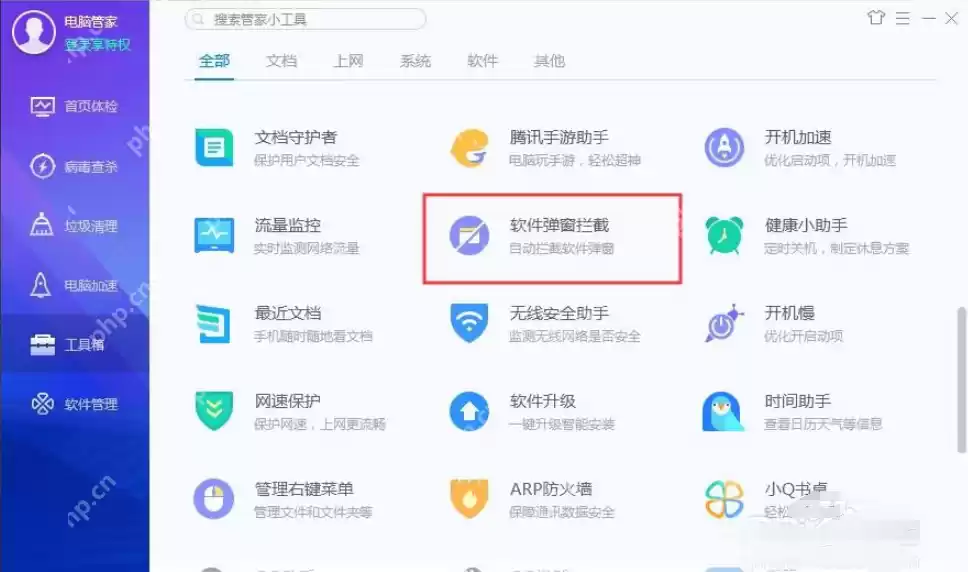Click the ARP防火墙 title text
This screenshot has width=968, height=572.
point(551,489)
